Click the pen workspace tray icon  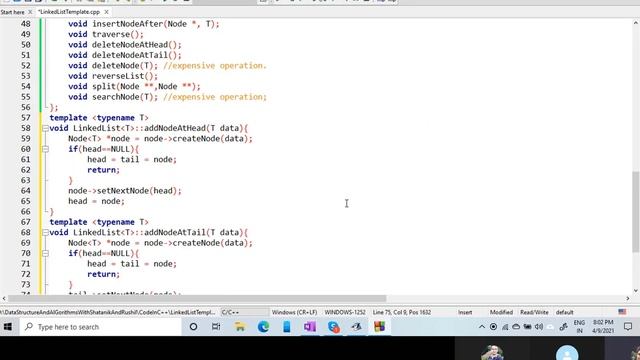[564, 327]
